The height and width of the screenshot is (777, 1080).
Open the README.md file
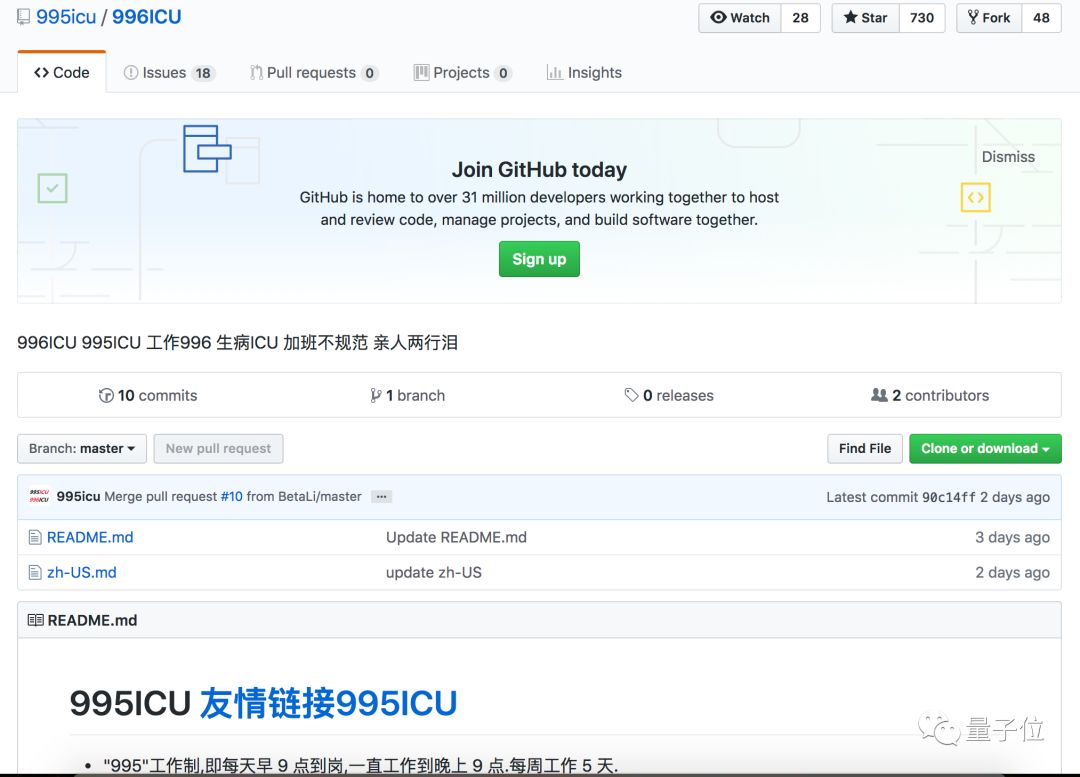point(90,537)
